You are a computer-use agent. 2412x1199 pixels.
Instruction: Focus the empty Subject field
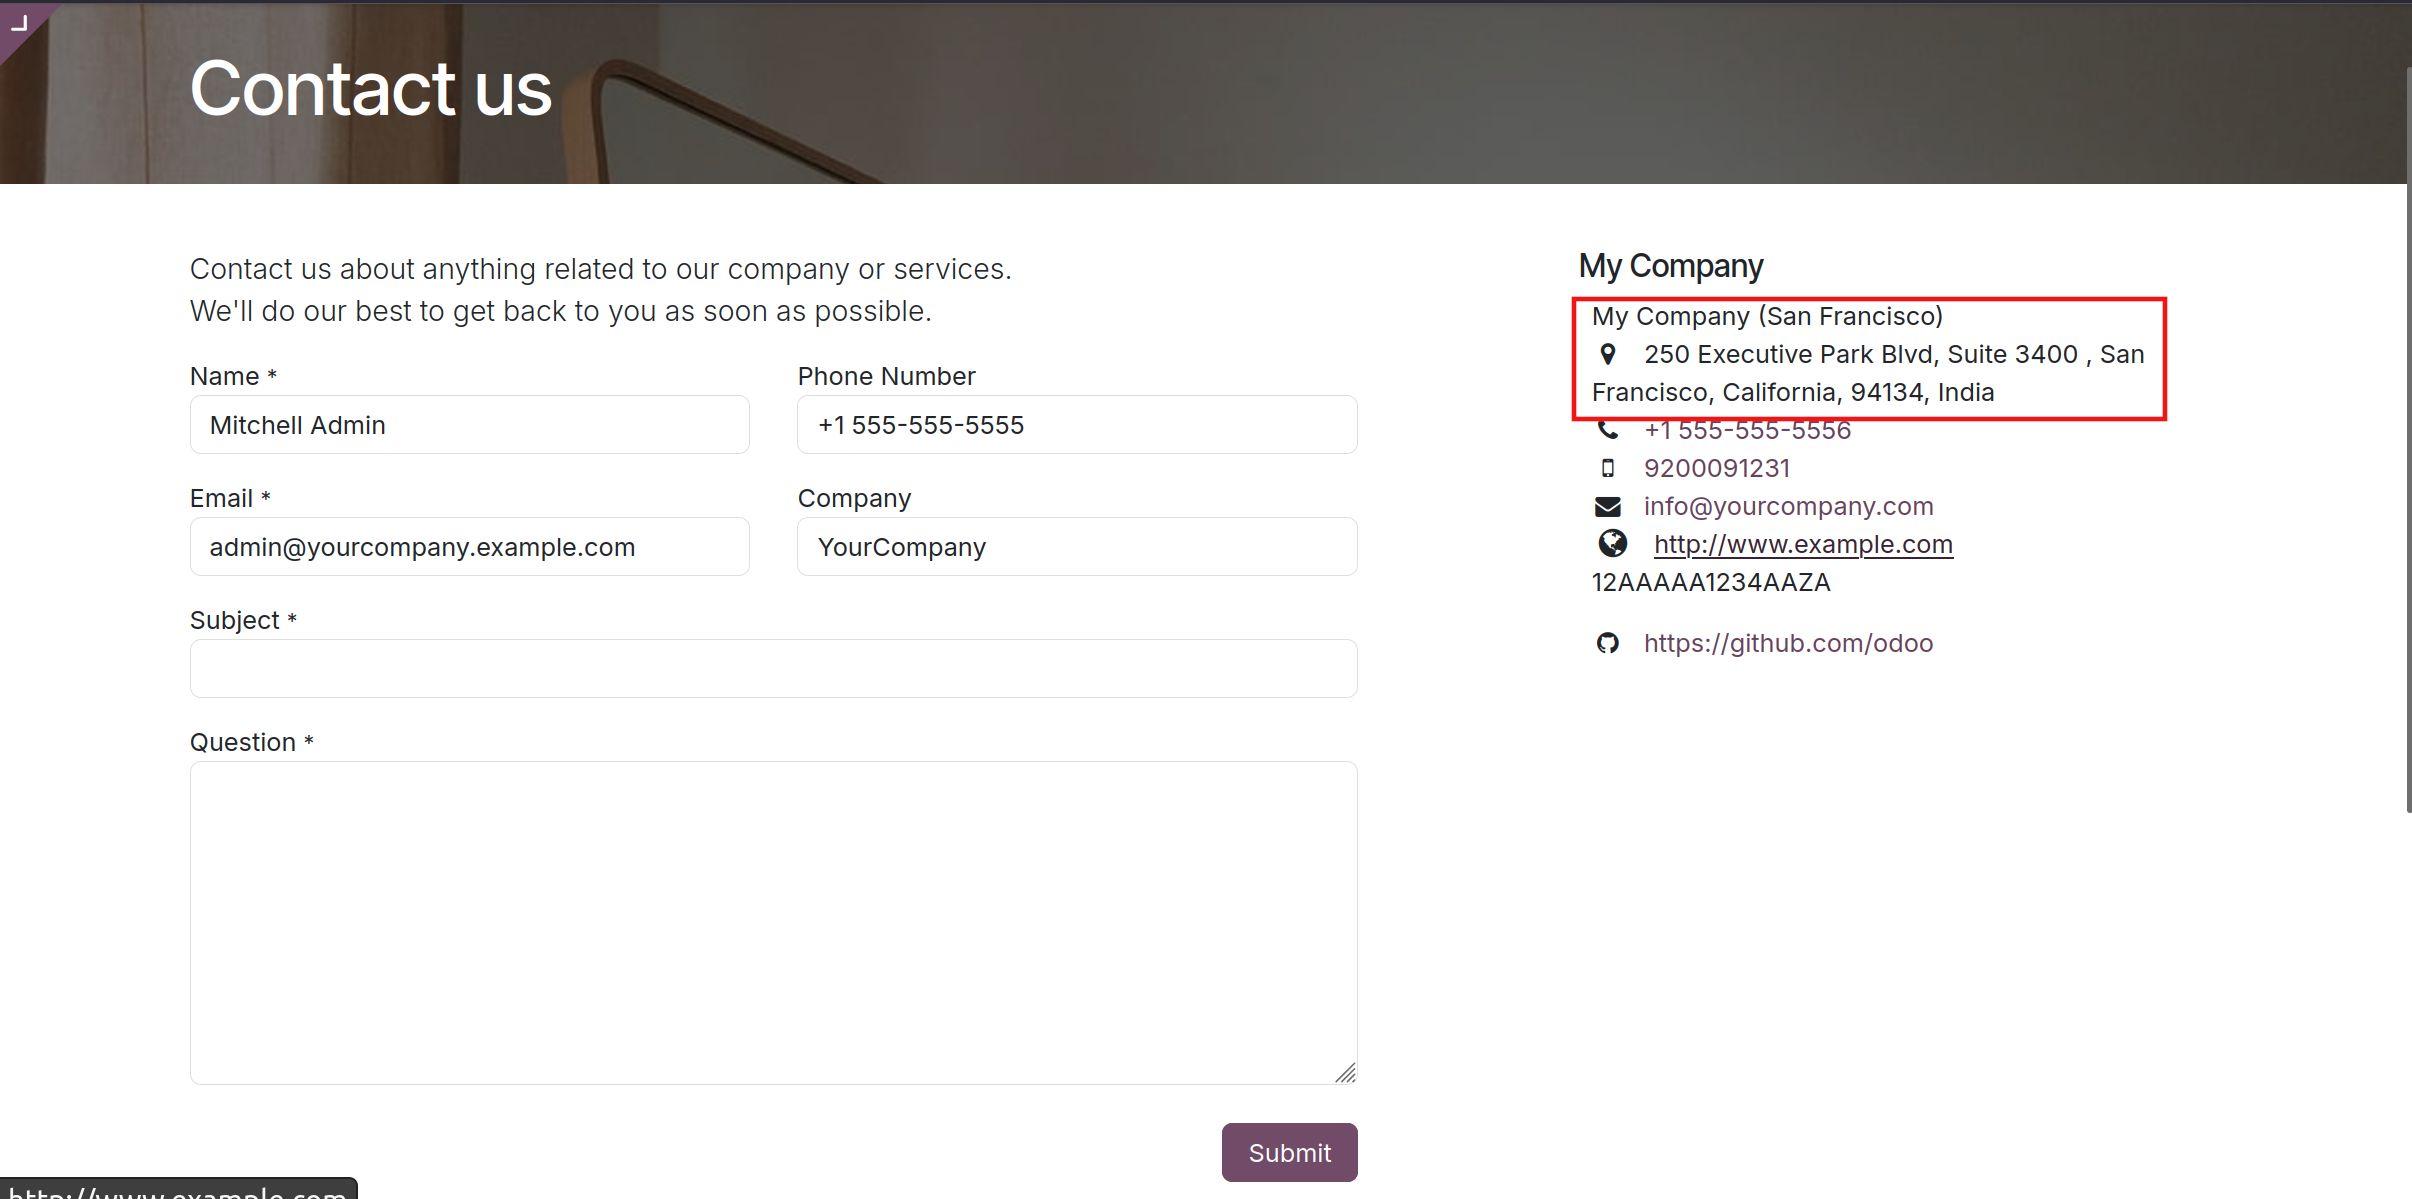[x=773, y=669]
